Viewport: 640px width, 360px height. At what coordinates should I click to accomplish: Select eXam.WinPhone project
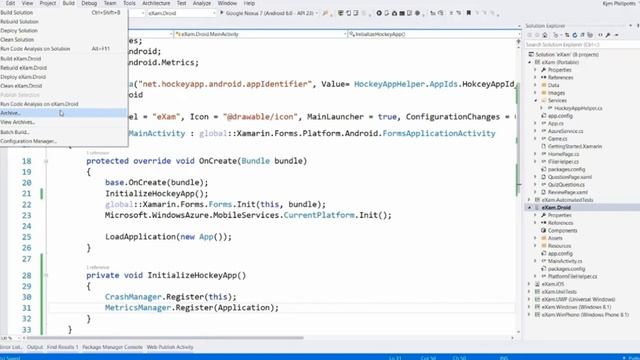(585, 315)
